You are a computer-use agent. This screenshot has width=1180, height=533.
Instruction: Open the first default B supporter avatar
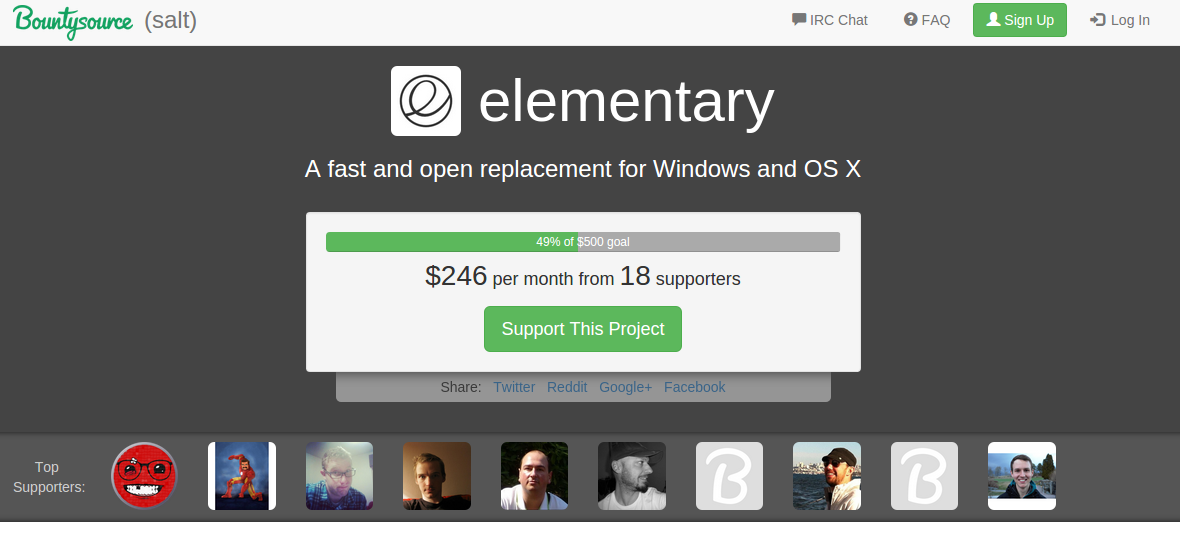pyautogui.click(x=729, y=476)
